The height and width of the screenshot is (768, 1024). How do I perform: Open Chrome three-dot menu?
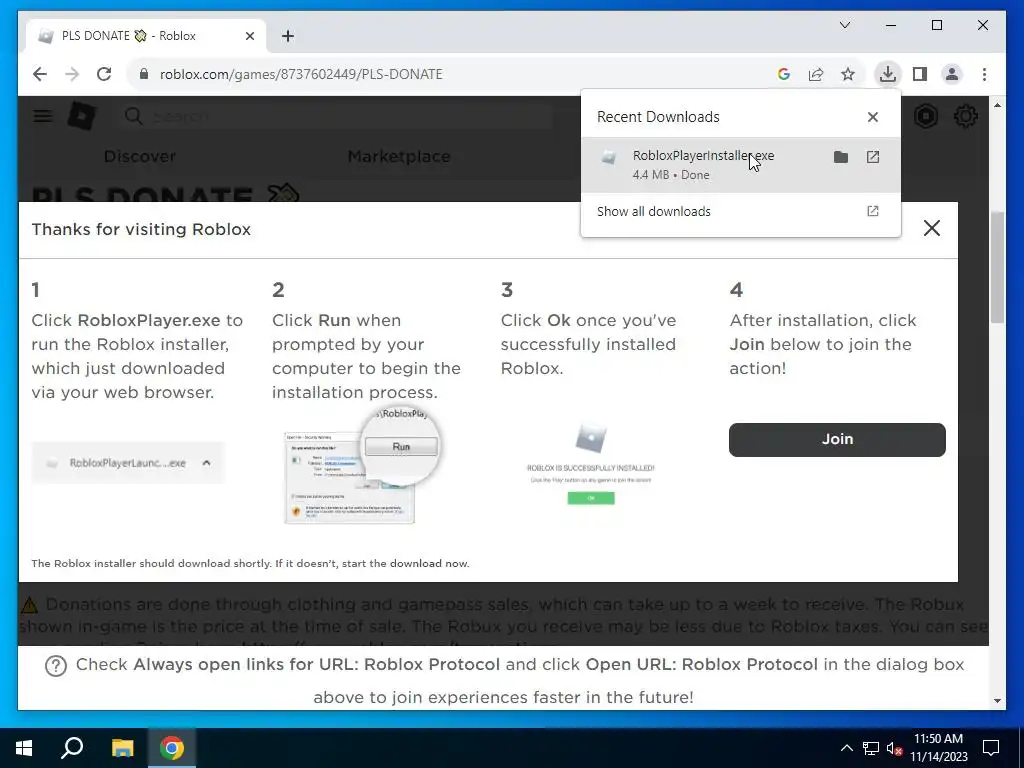tap(984, 74)
